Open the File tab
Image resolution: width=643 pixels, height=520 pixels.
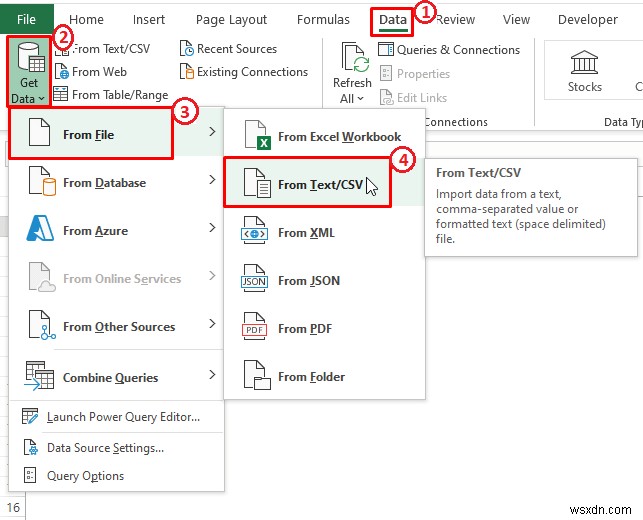(26, 19)
